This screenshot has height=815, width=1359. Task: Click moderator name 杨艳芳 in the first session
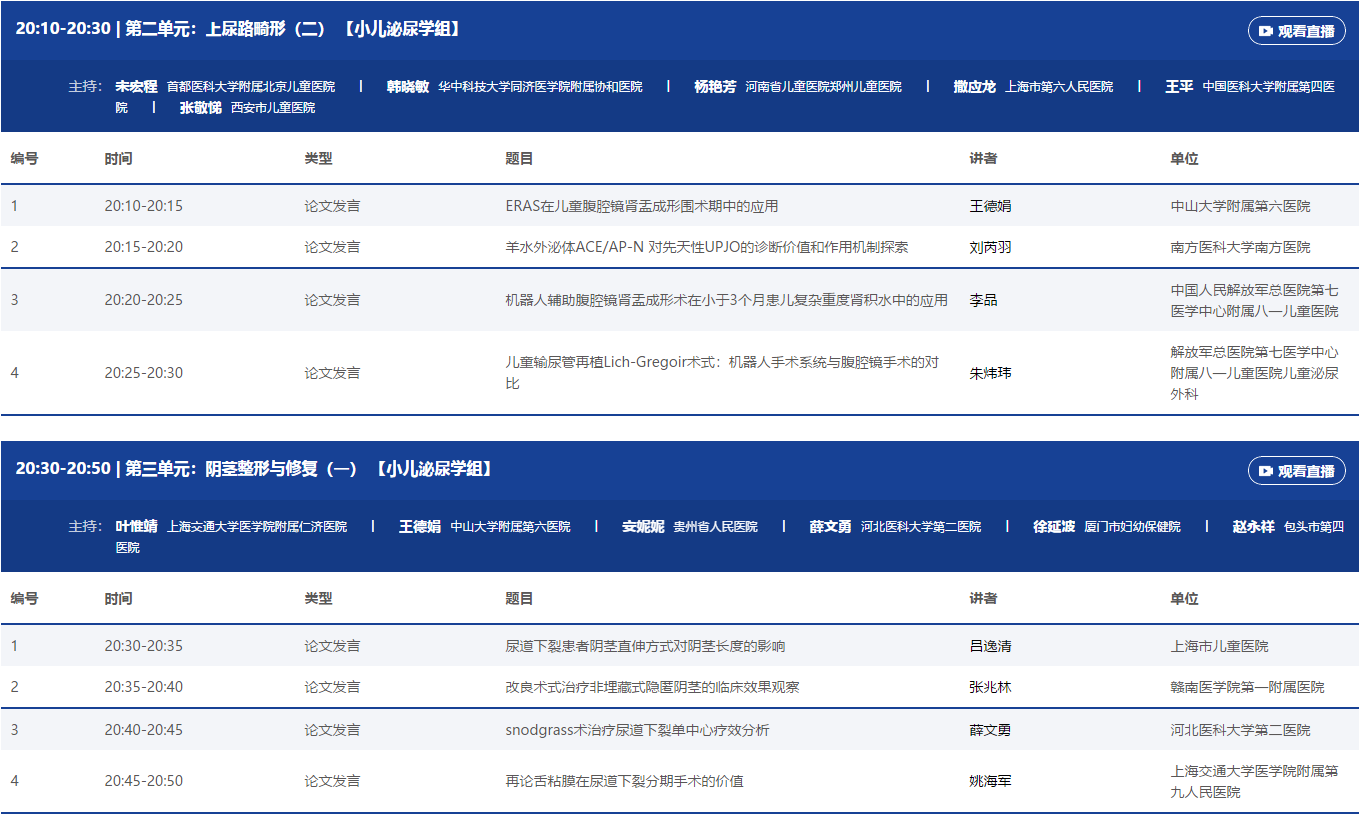tap(715, 87)
